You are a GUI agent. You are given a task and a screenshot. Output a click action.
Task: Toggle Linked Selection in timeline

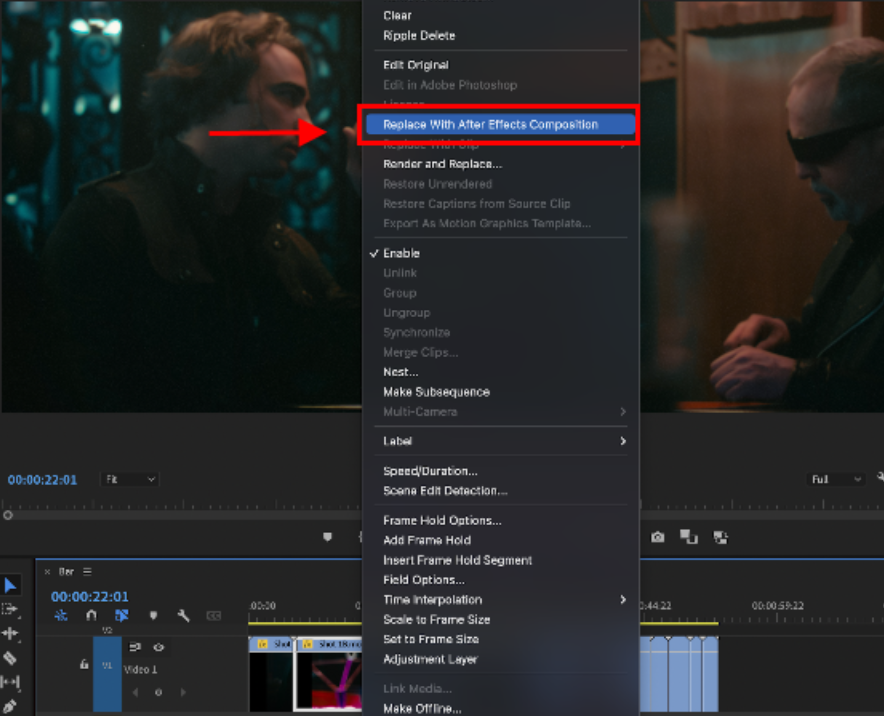[x=122, y=616]
